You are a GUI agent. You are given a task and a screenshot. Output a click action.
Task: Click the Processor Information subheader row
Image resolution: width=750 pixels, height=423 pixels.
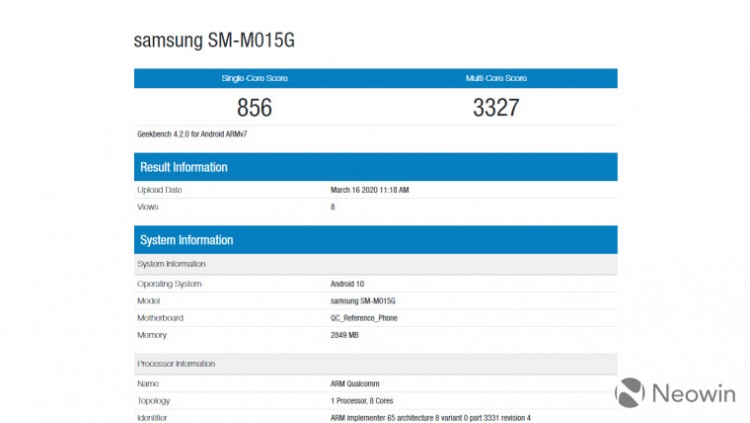pyautogui.click(x=375, y=364)
